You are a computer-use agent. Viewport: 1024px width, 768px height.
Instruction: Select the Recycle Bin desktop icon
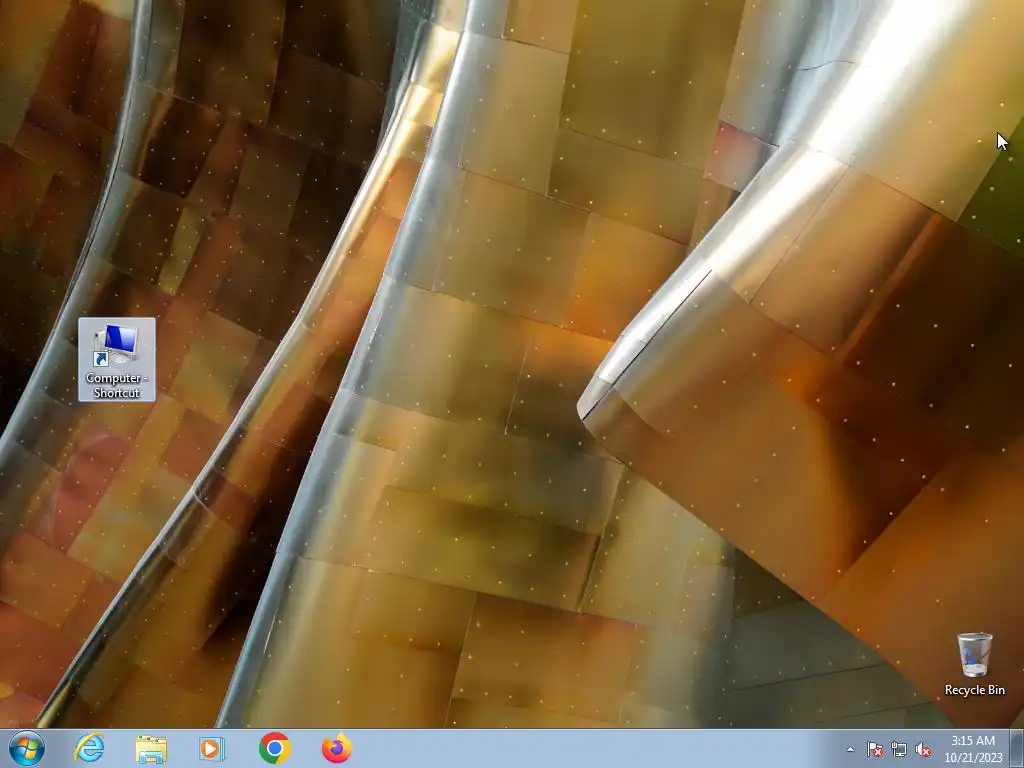point(974,664)
